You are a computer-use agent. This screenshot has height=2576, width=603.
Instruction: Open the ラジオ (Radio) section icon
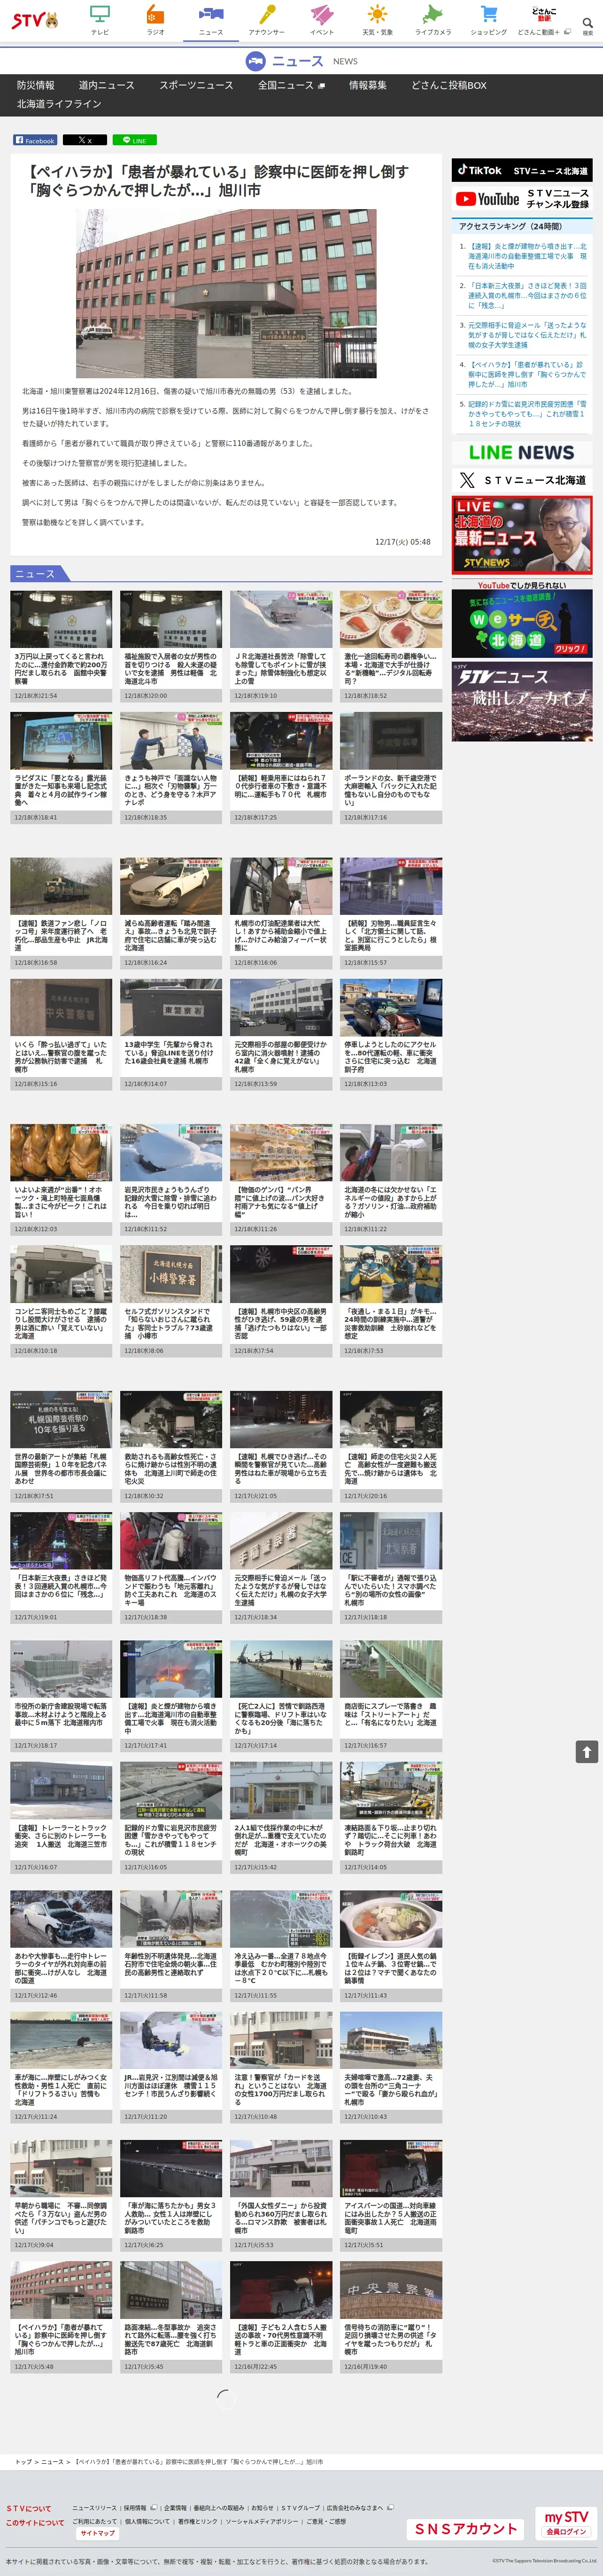[x=155, y=20]
